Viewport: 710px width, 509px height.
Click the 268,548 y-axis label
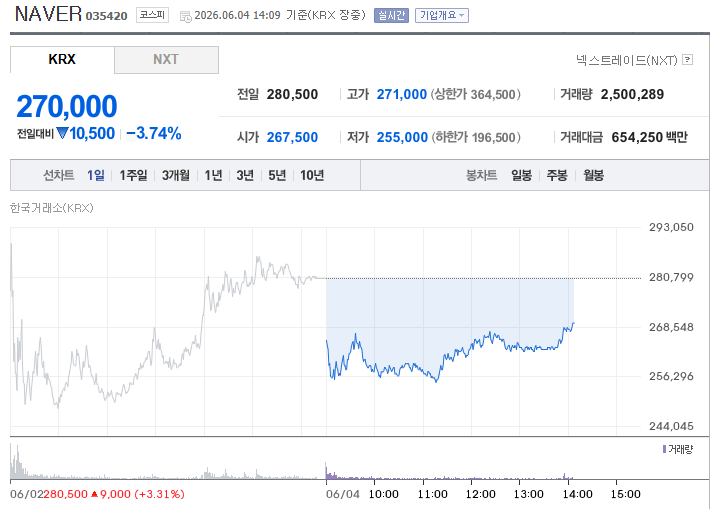point(671,327)
